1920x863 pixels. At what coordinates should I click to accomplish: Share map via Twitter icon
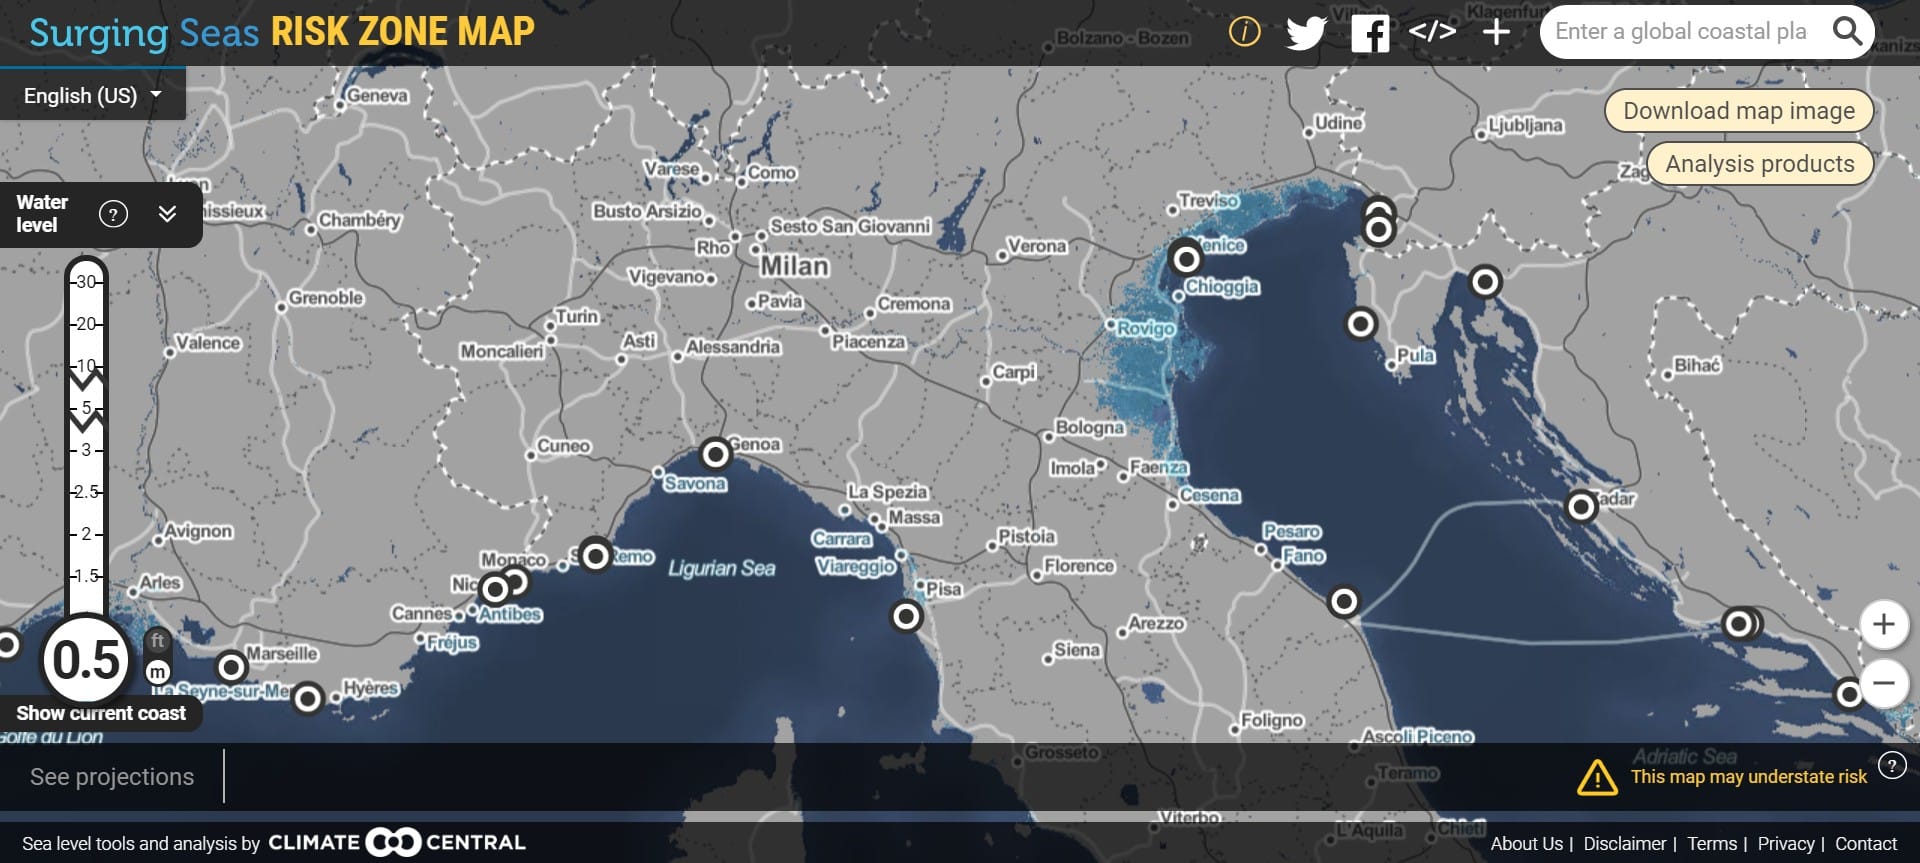tap(1306, 33)
